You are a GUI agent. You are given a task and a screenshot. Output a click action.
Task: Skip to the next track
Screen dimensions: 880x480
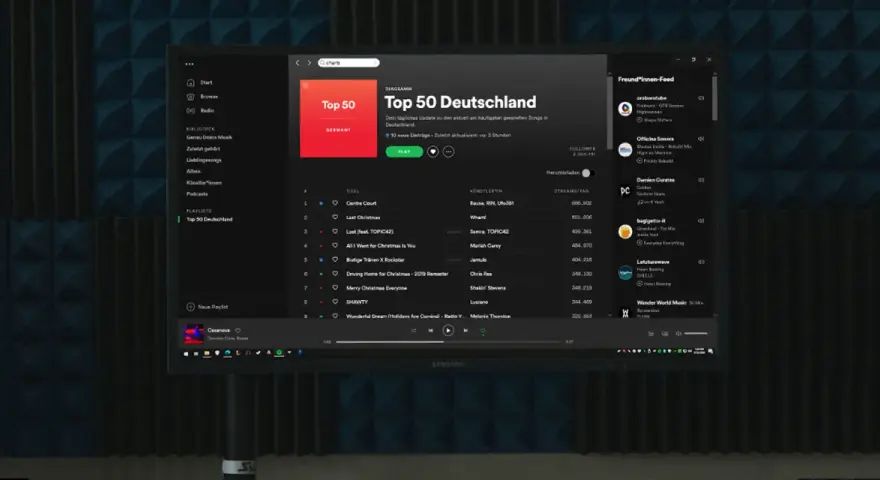click(x=465, y=331)
